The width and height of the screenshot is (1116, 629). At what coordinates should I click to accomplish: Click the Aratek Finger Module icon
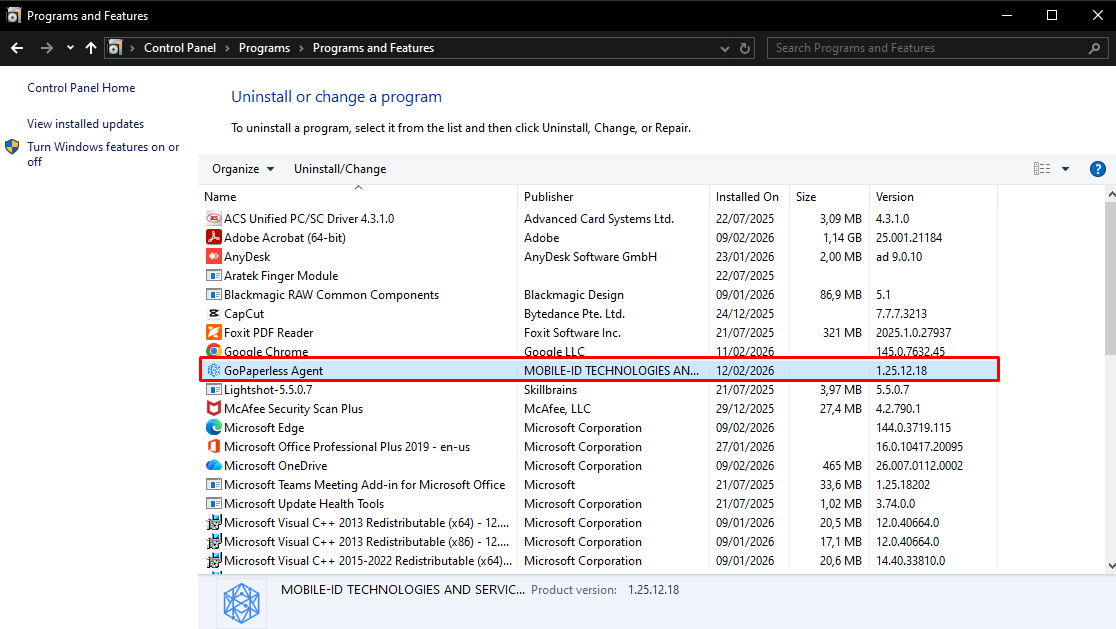point(214,275)
